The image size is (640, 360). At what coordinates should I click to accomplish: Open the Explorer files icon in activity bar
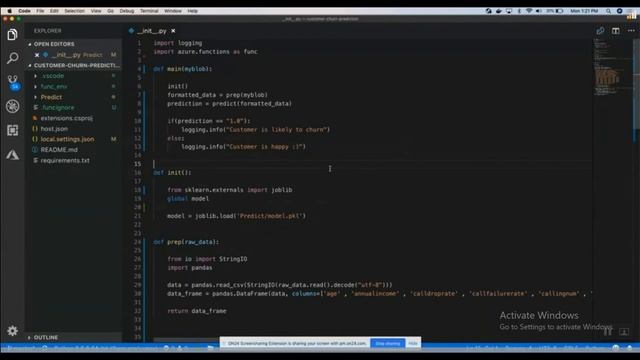click(13, 35)
